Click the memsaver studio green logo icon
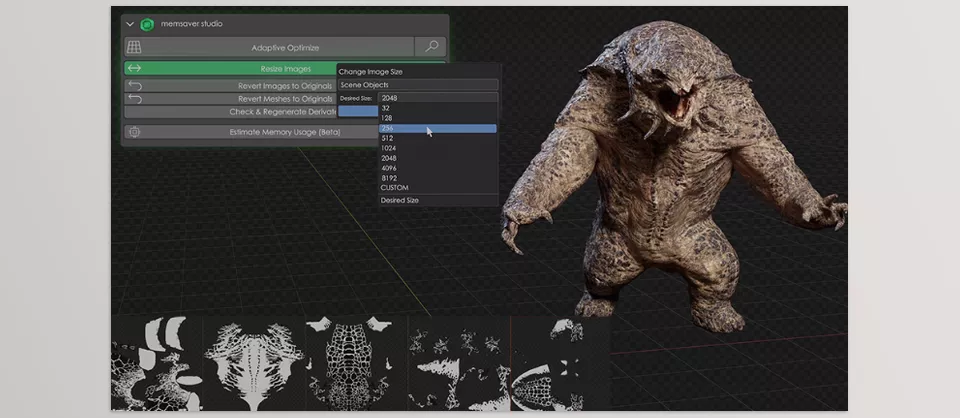 pyautogui.click(x=146, y=23)
